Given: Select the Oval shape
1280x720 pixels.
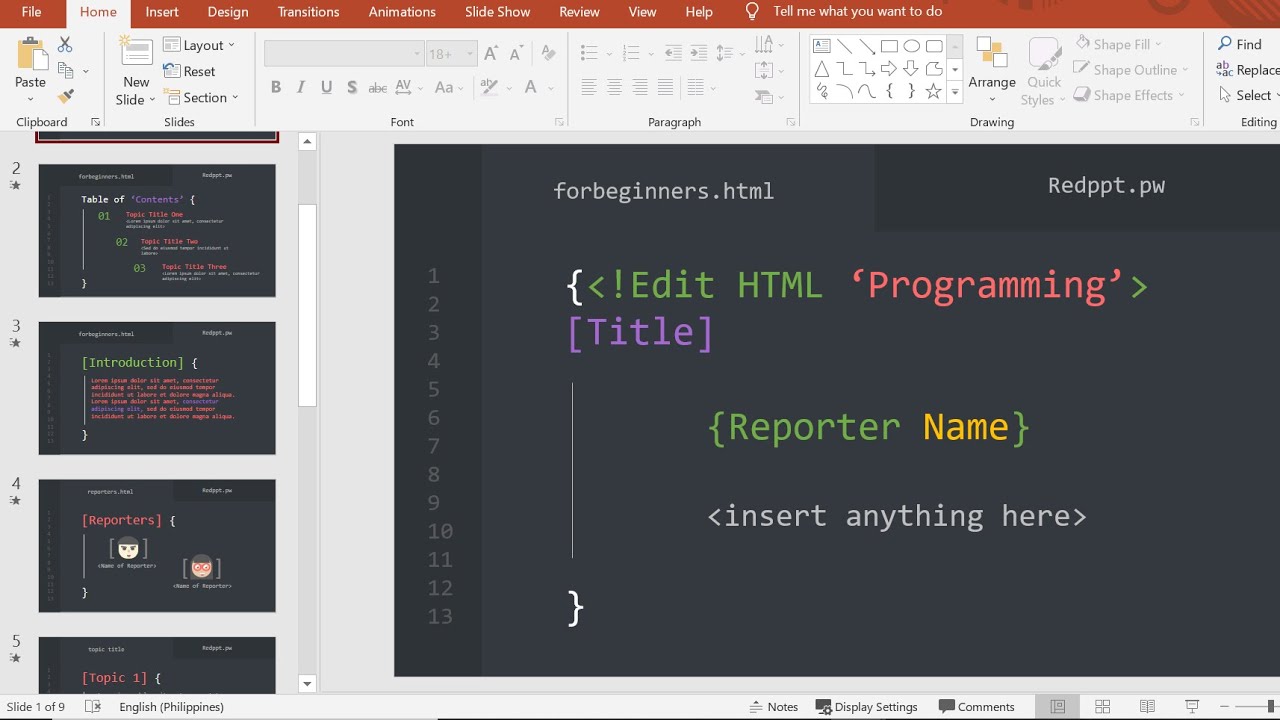Looking at the screenshot, I should pyautogui.click(x=911, y=46).
